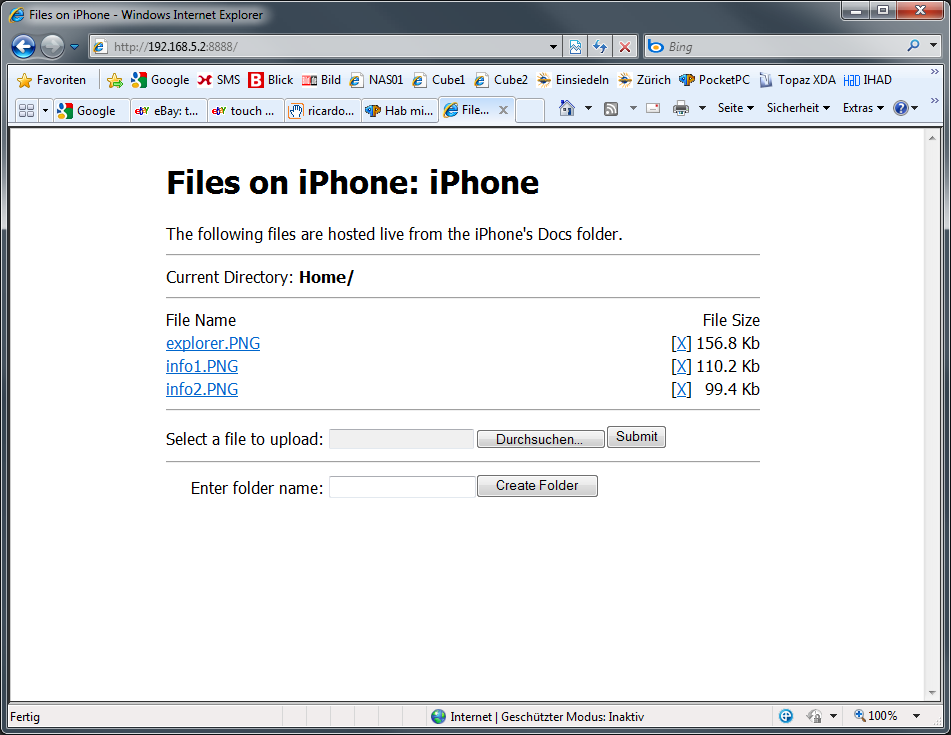Switch to the 'touch ...' tab

tap(246, 111)
